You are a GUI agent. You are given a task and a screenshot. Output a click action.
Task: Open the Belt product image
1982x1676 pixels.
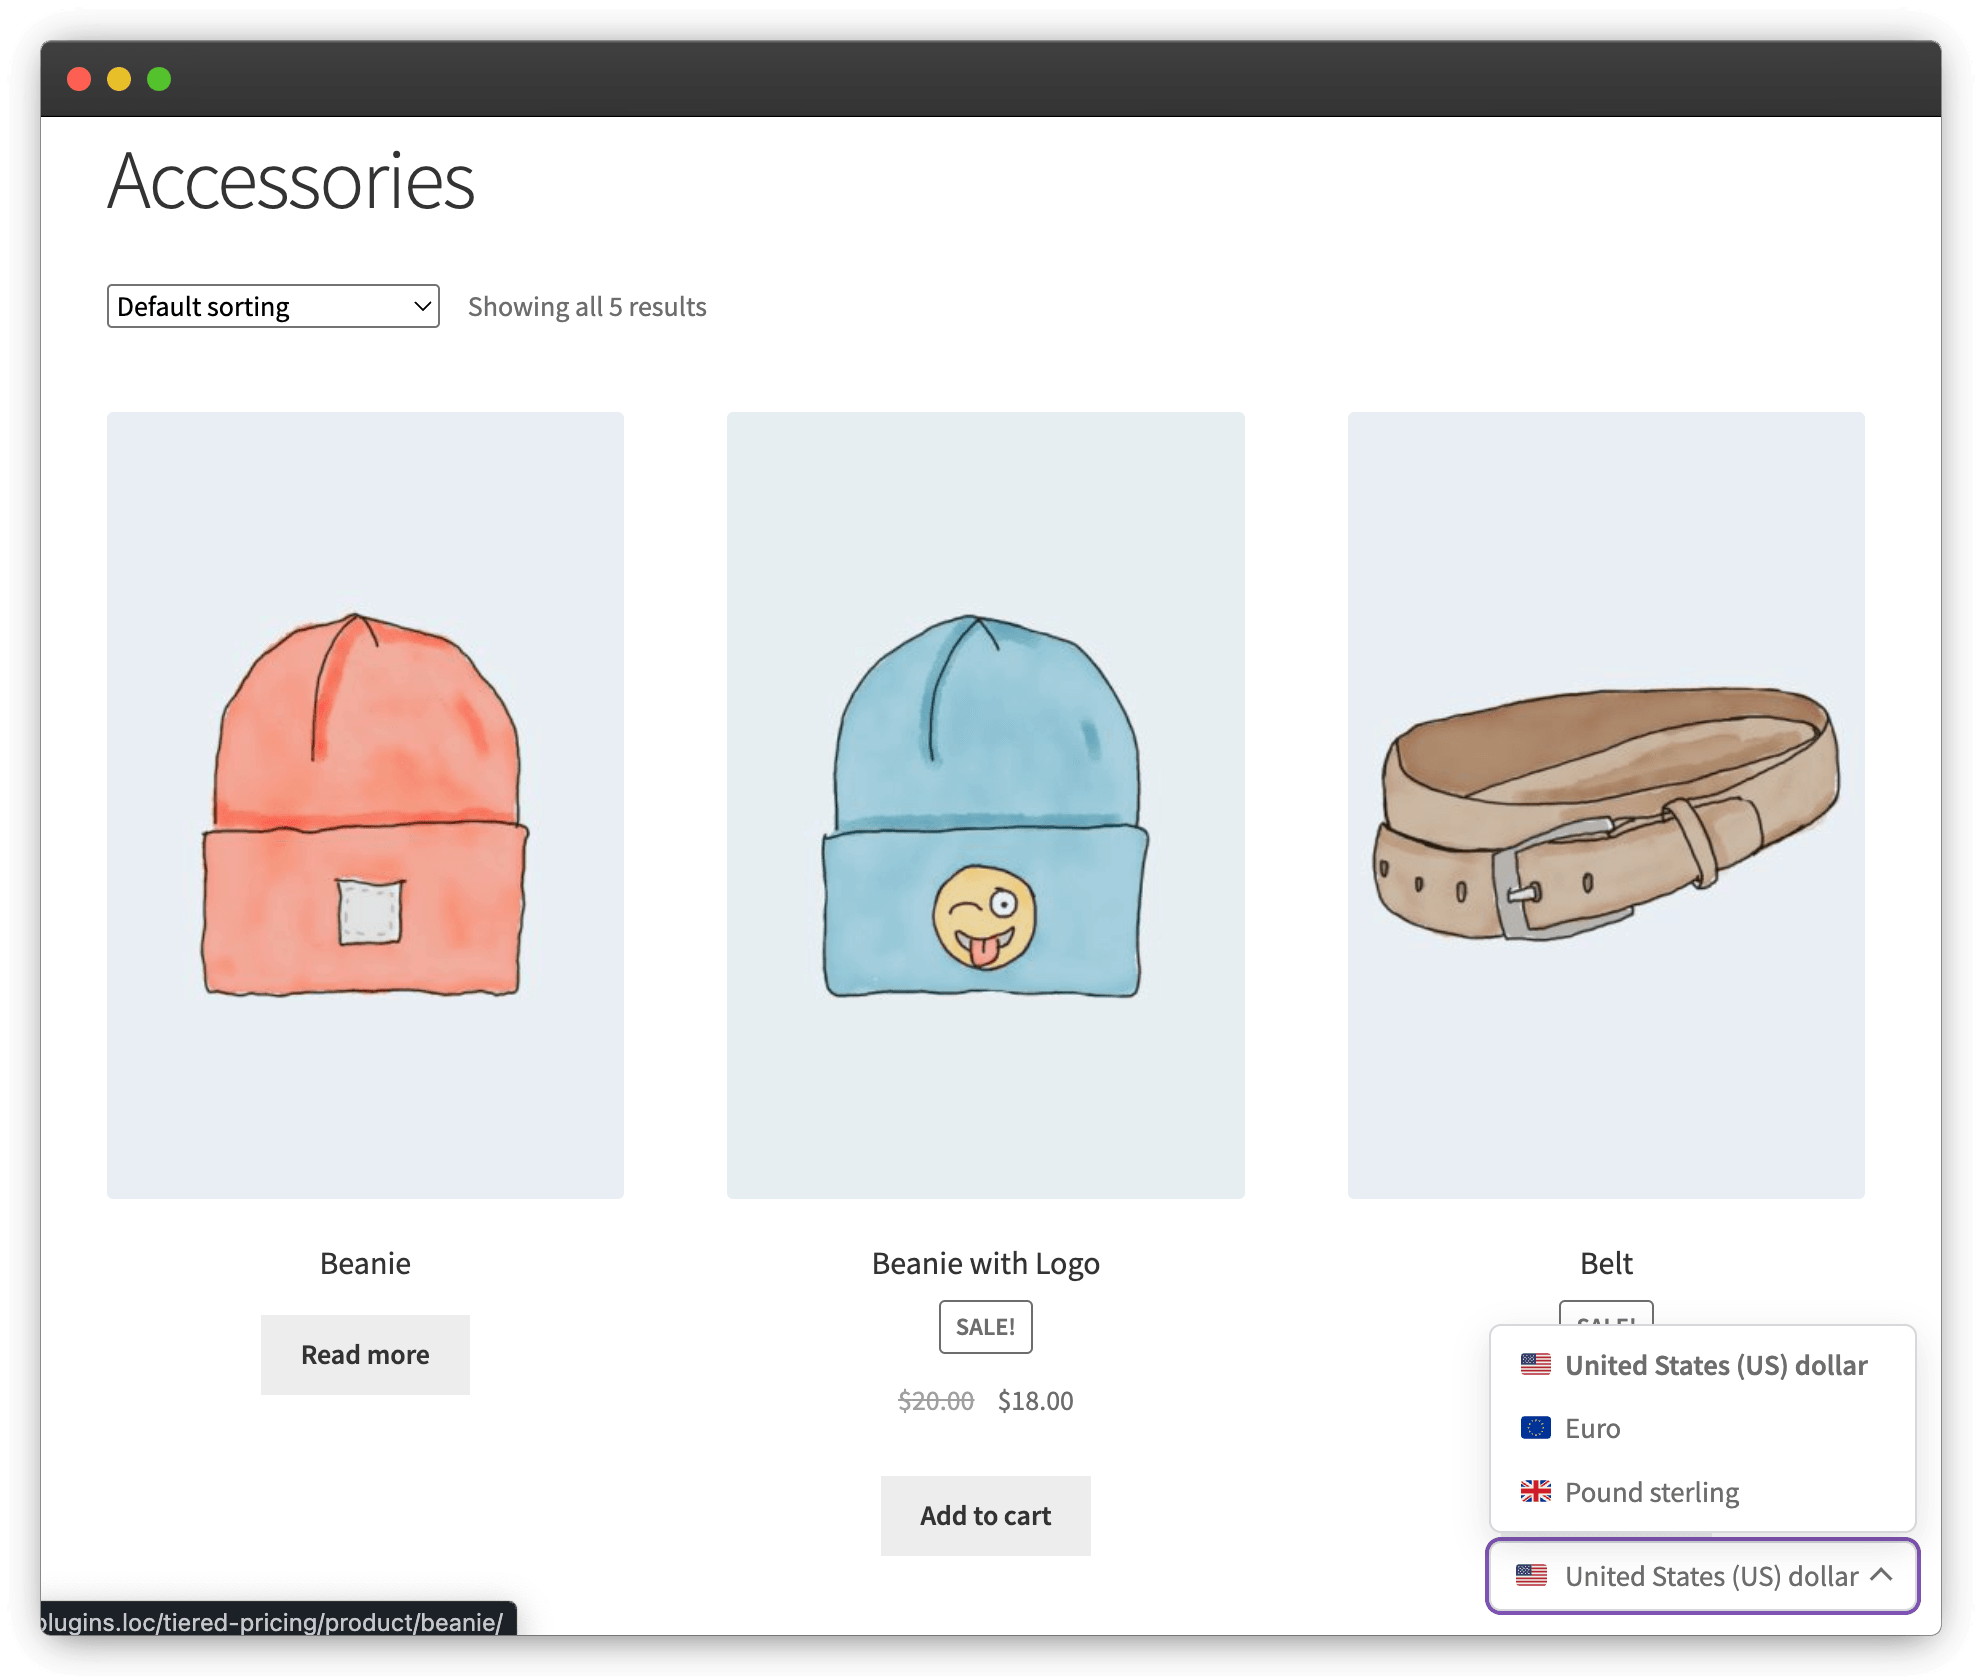(x=1606, y=805)
